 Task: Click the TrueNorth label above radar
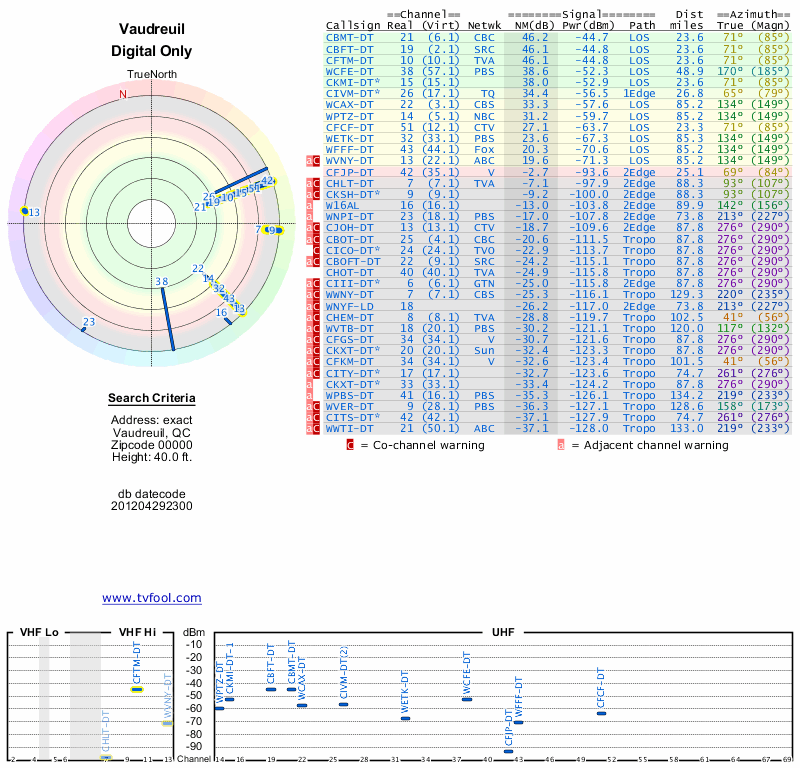[152, 75]
